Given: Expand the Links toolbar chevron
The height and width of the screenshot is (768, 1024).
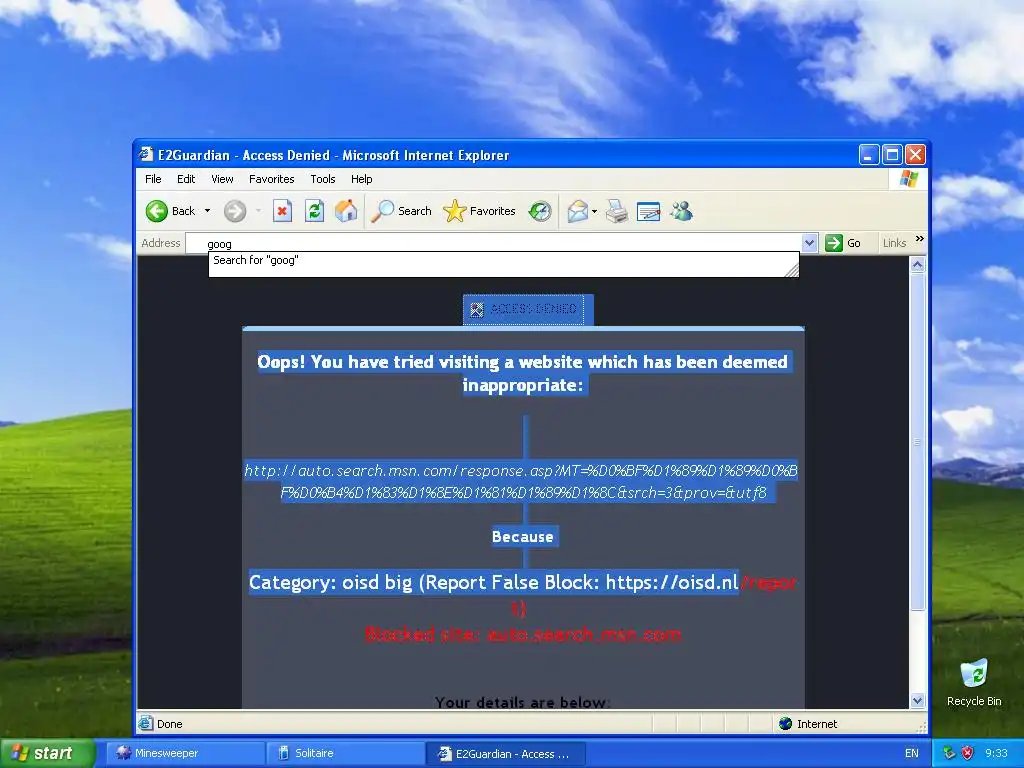Looking at the screenshot, I should 920,239.
